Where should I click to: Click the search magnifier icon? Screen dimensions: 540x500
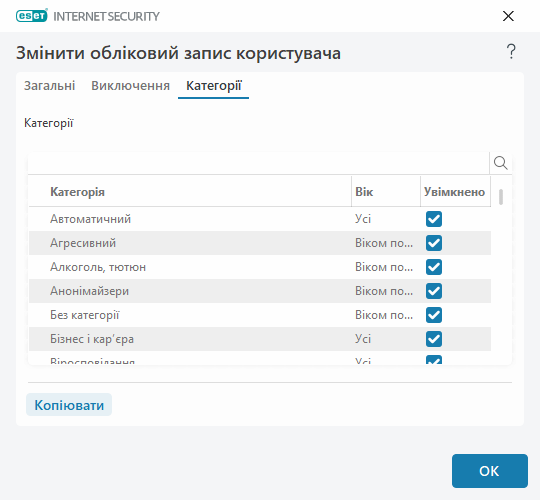click(x=500, y=163)
